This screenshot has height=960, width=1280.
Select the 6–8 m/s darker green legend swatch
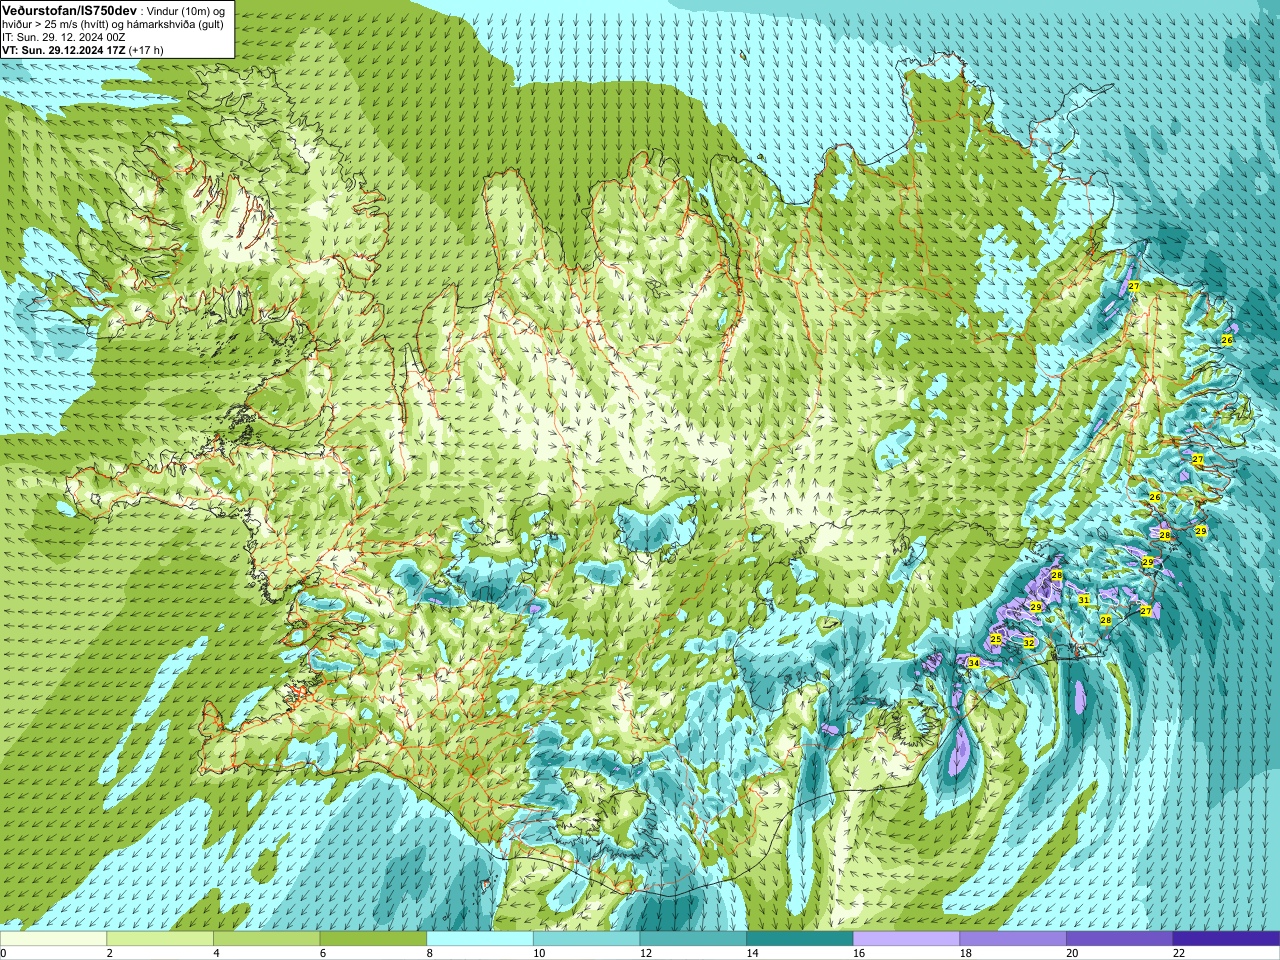point(373,939)
